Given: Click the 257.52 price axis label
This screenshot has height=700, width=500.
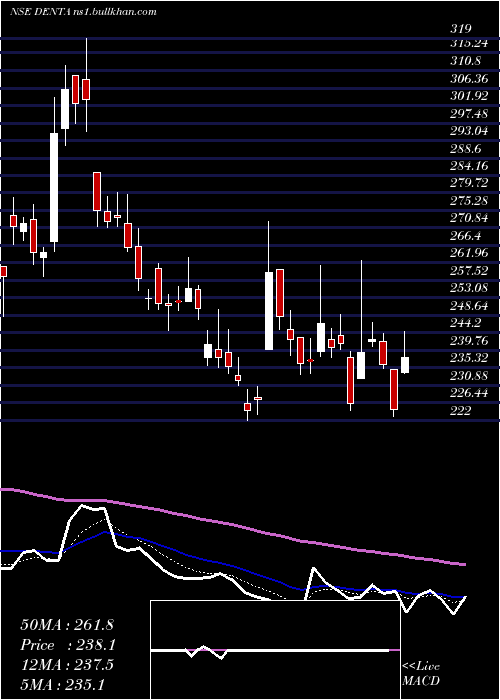Looking at the screenshot, I should tap(469, 271).
